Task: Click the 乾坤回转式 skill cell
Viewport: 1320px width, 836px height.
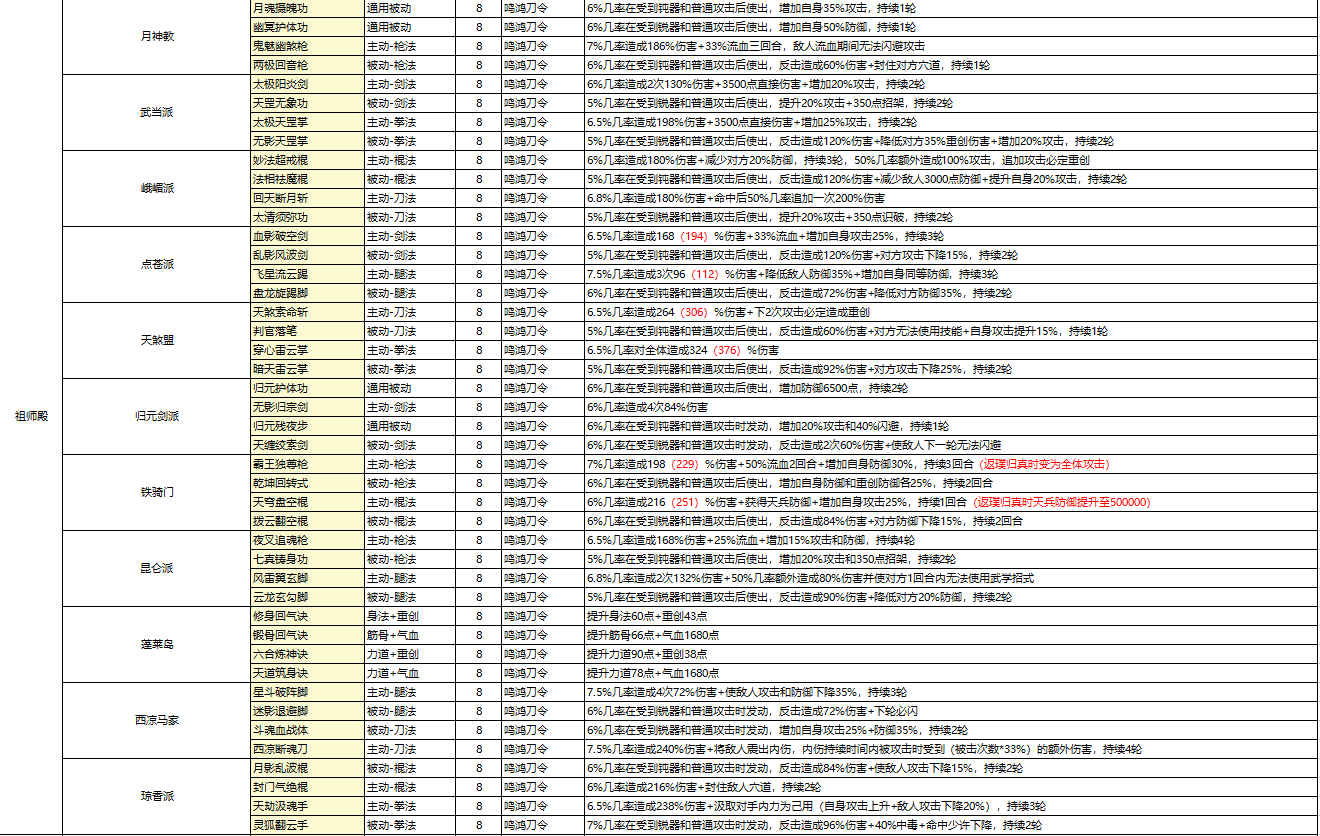Action: click(x=307, y=484)
